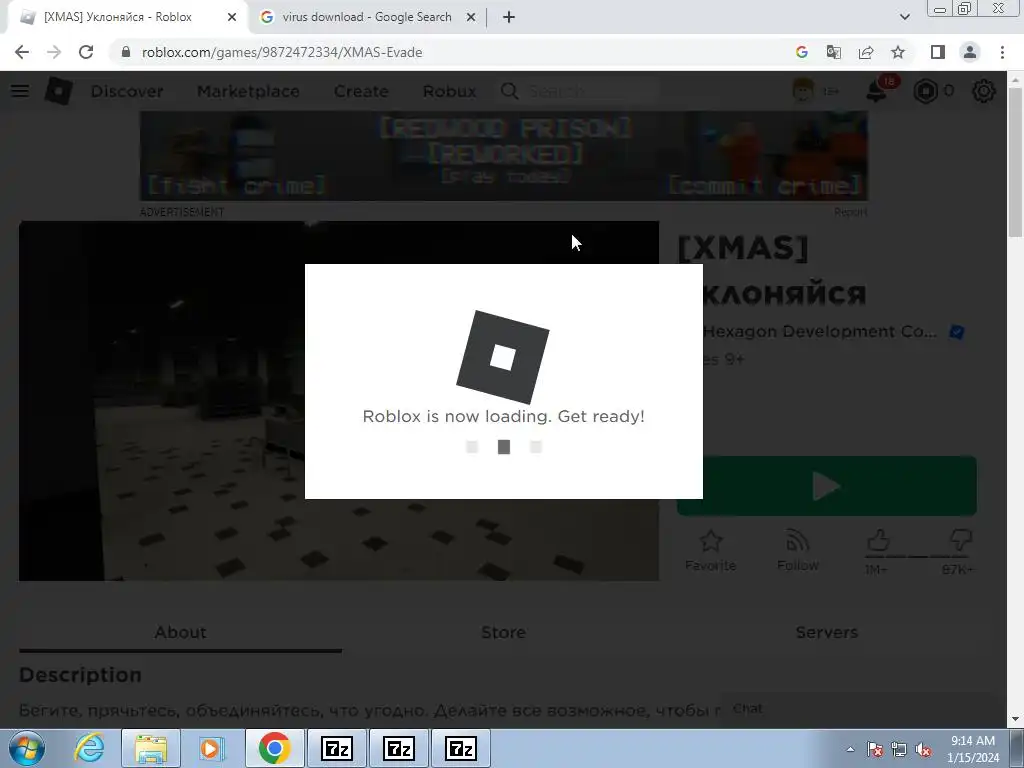Open the user avatar in Roblox header

pos(803,91)
